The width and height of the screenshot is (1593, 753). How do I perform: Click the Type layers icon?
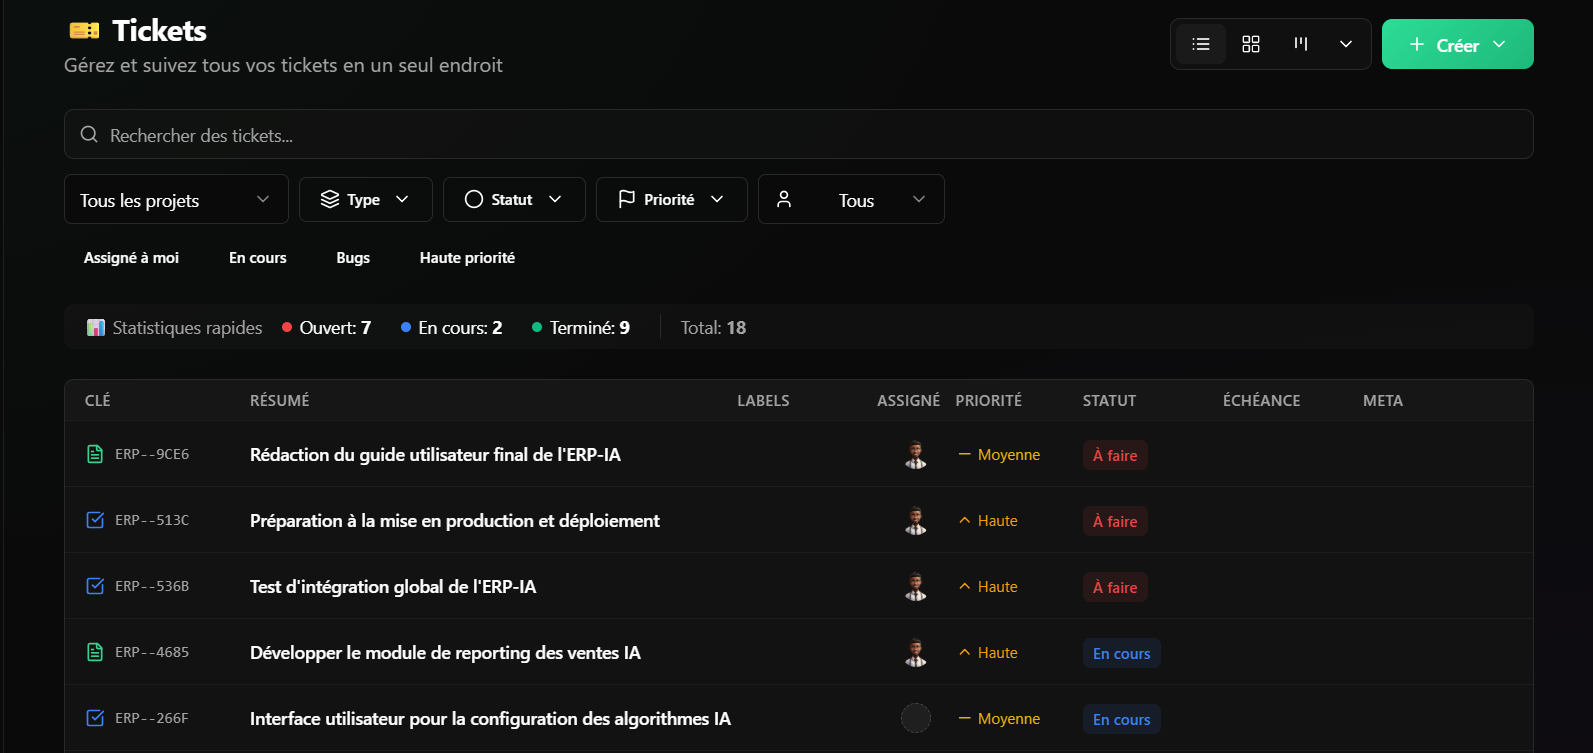coord(330,199)
